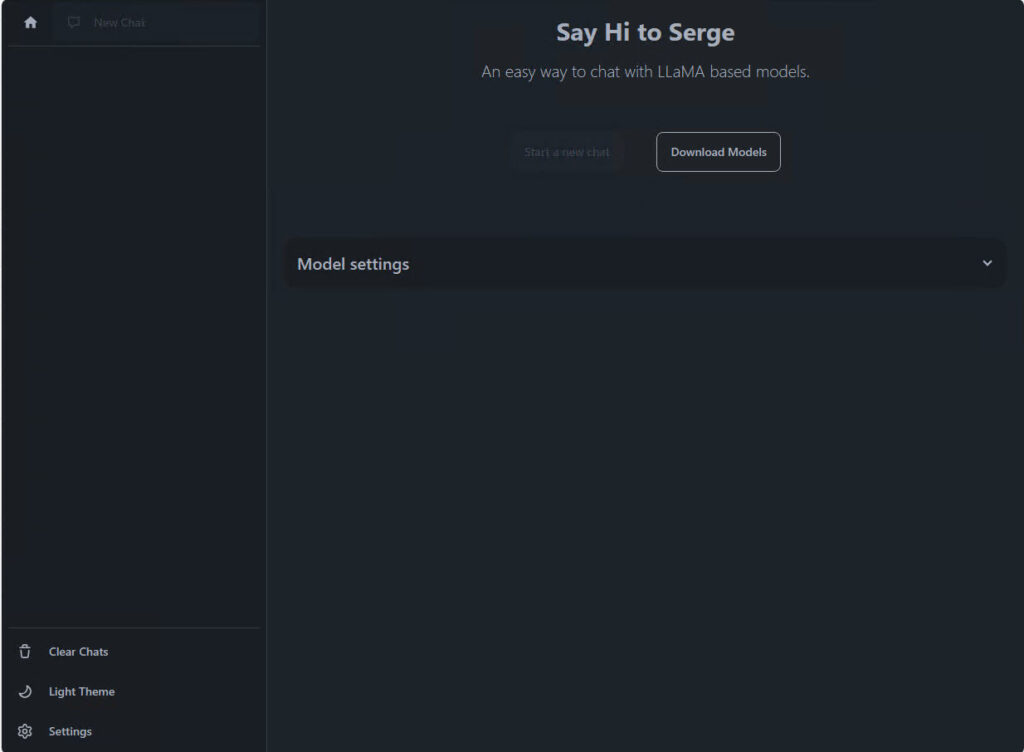Click the LLaMA based models subtitle text
The width and height of the screenshot is (1024, 752).
point(645,72)
